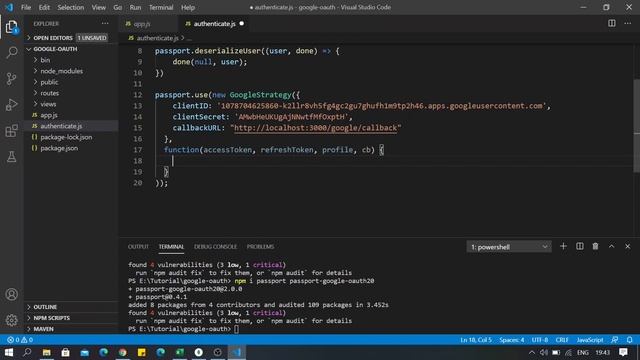Switch to the Output panel tab
The image size is (640, 360).
tap(138, 247)
